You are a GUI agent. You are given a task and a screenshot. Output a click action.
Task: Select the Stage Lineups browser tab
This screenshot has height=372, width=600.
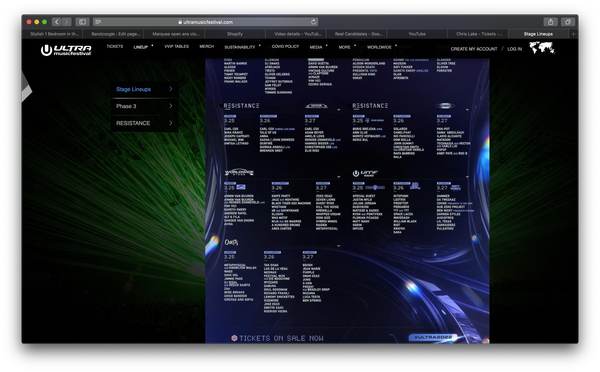[x=538, y=34]
